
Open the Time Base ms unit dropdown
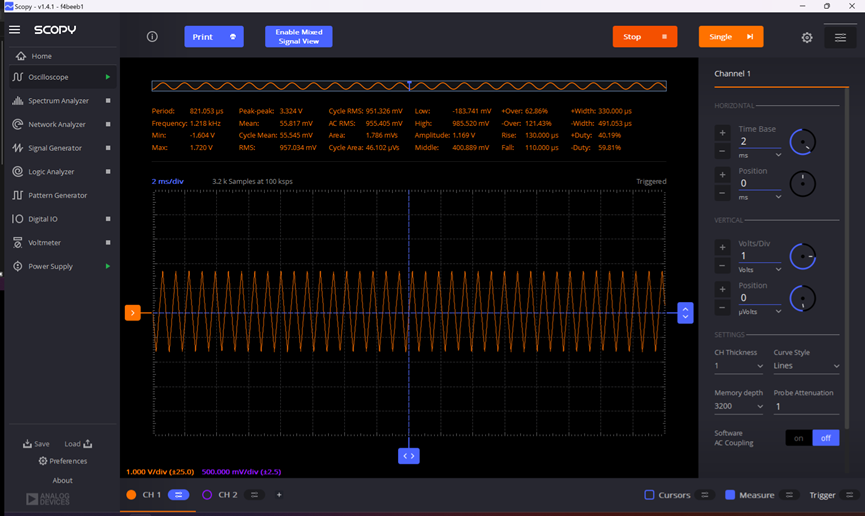760,156
